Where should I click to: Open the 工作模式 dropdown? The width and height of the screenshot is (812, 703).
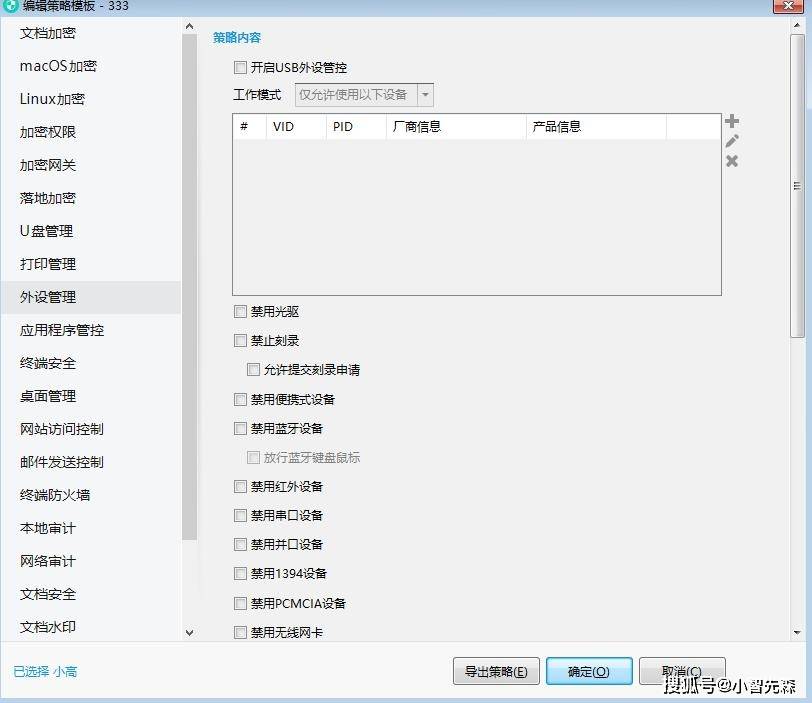[x=364, y=95]
